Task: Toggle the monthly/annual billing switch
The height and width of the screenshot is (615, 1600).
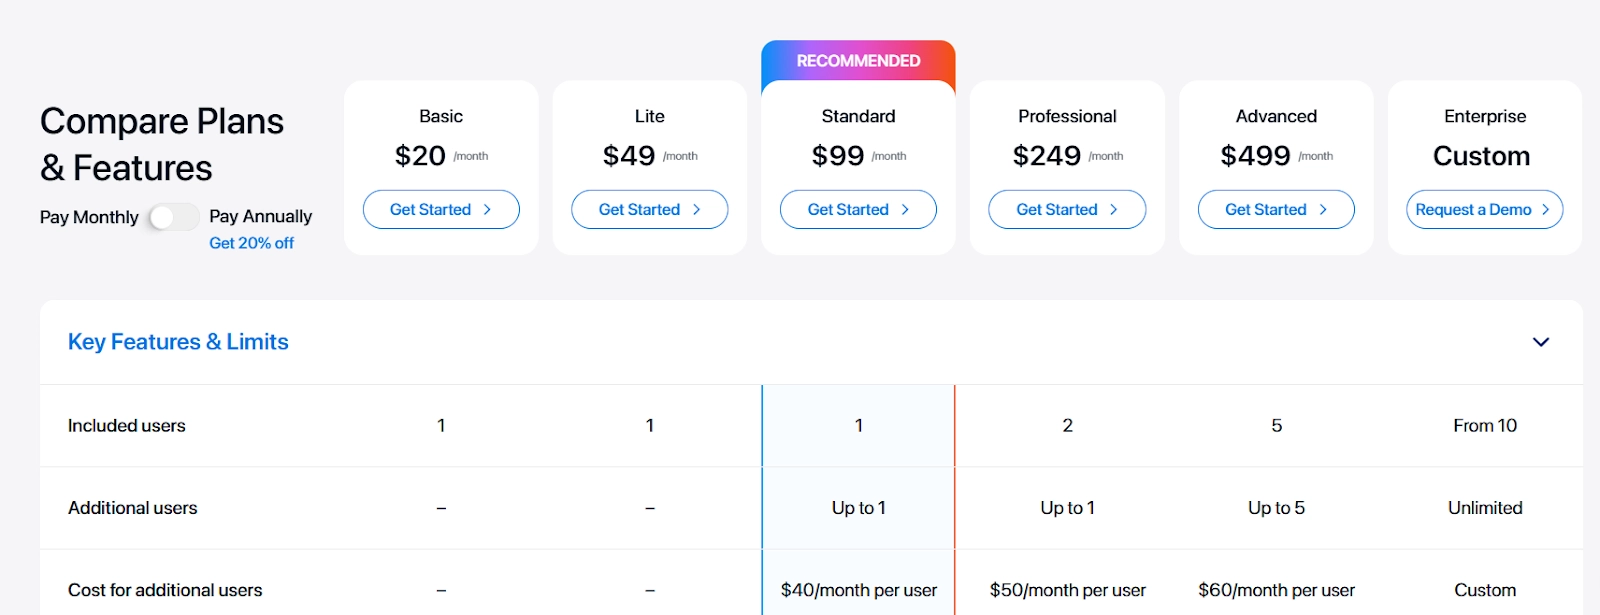Action: (x=173, y=217)
